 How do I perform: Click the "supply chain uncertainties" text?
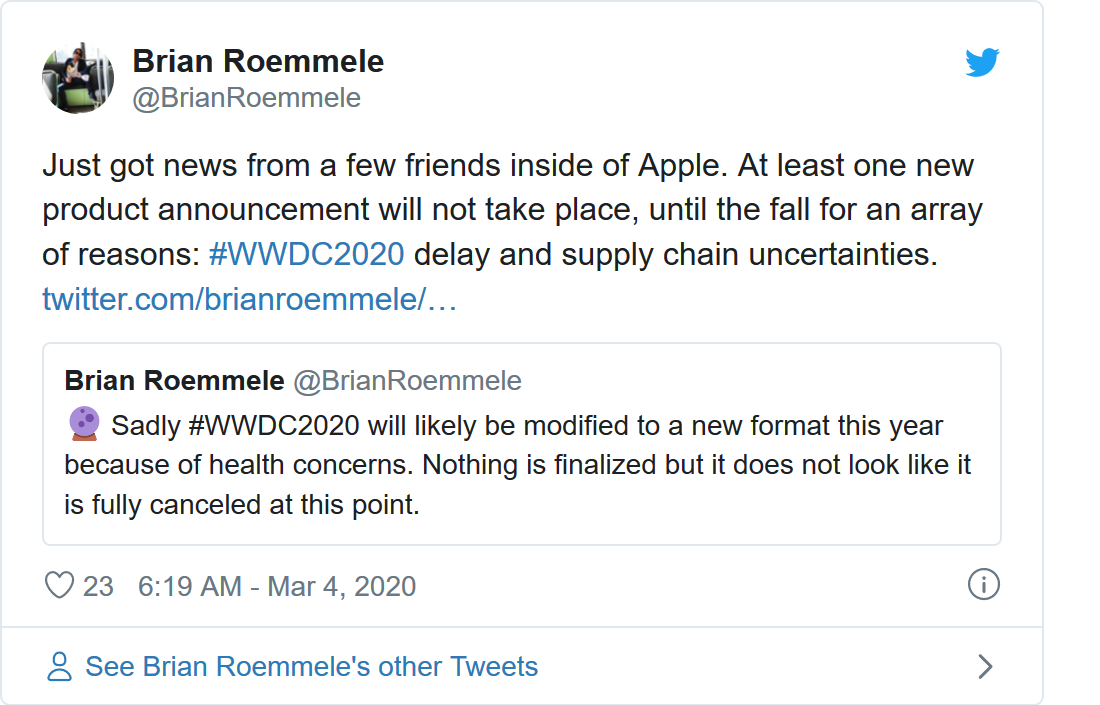pos(749,254)
